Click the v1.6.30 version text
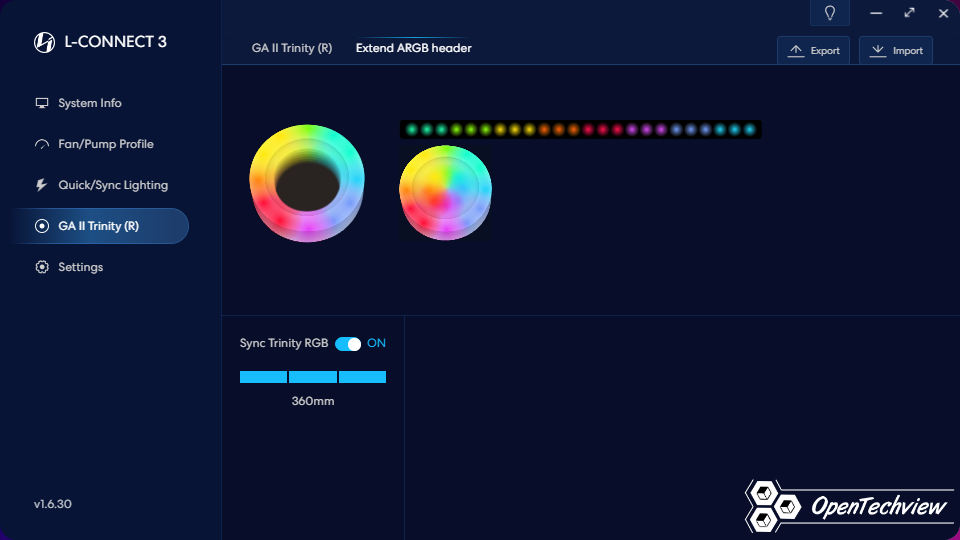 click(53, 504)
